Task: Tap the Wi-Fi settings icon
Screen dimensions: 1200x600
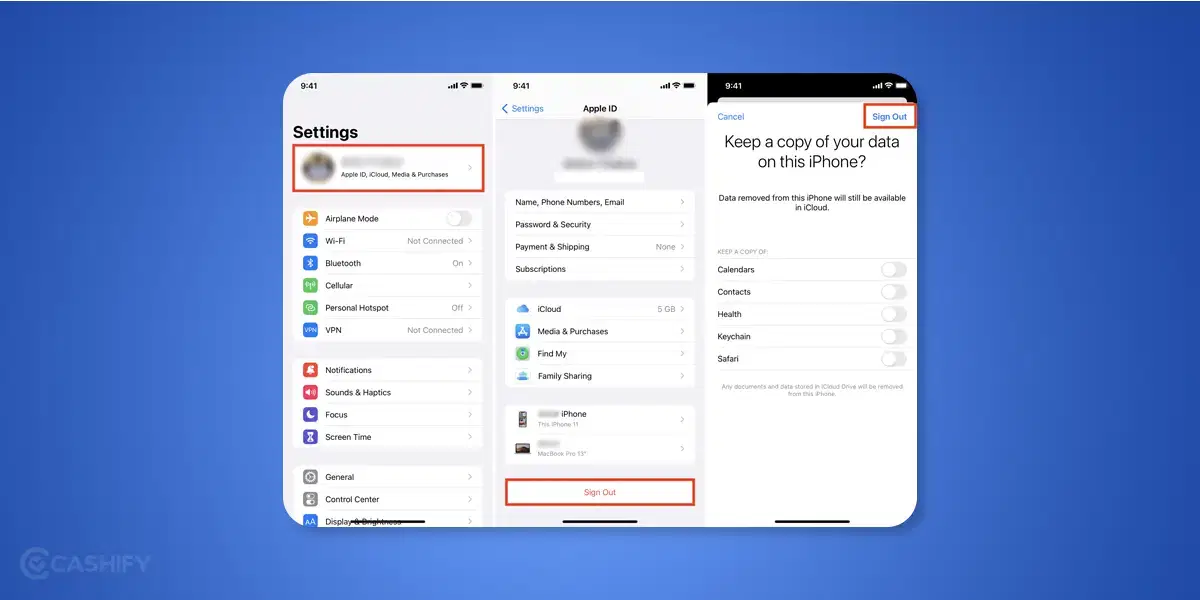Action: (x=310, y=241)
